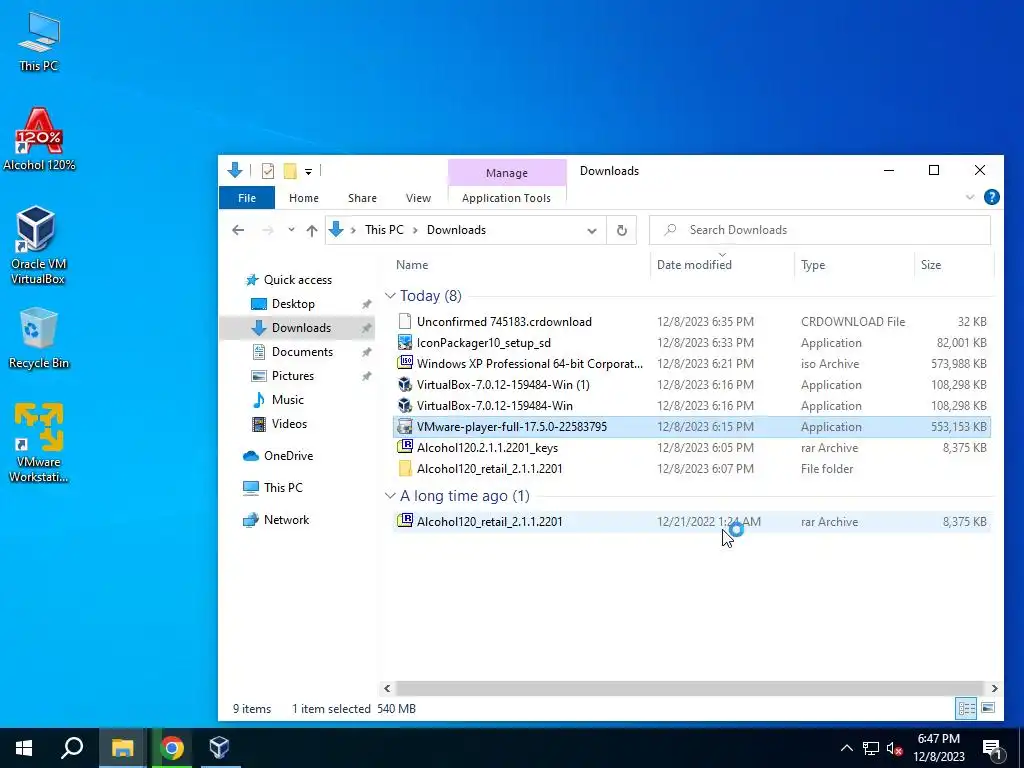Open This PC desktop icon
This screenshot has height=768, width=1024.
point(39,41)
